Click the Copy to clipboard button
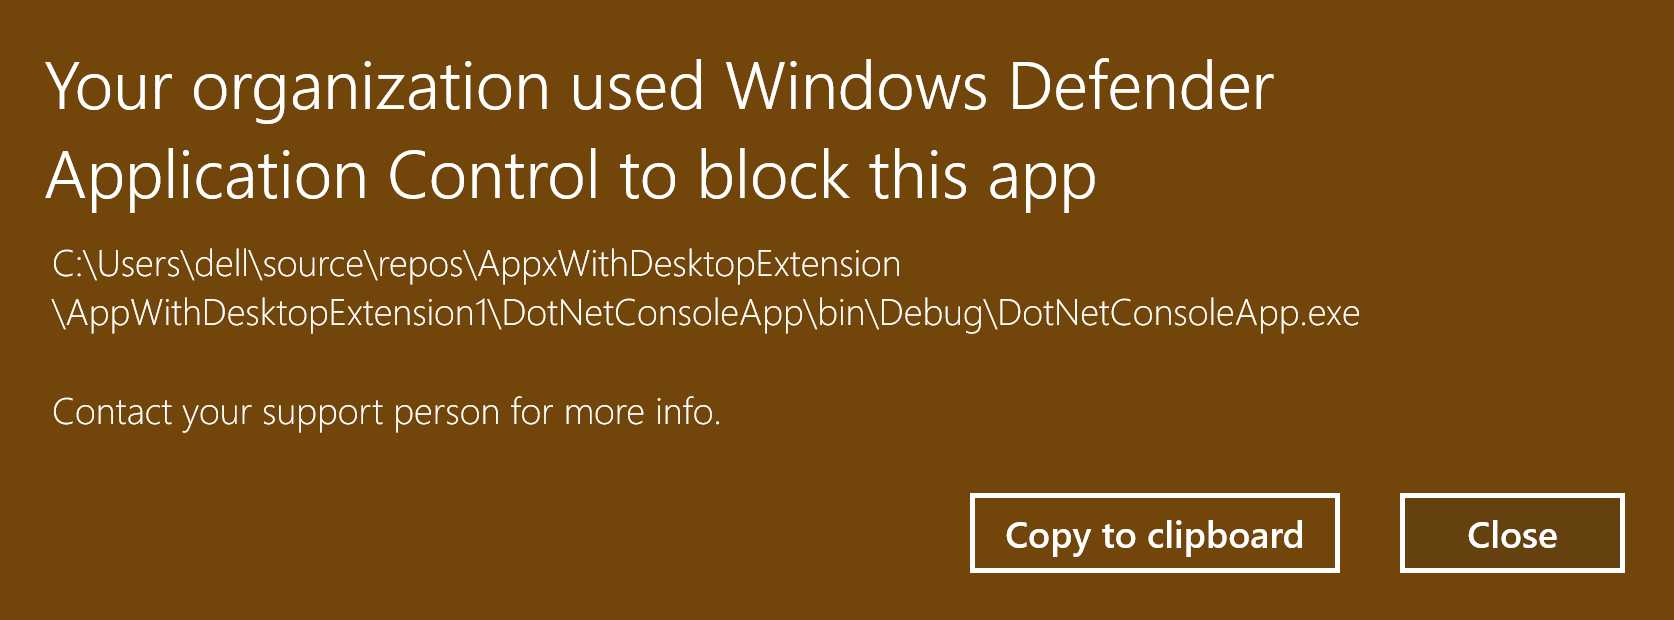This screenshot has width=1674, height=620. (x=1154, y=533)
